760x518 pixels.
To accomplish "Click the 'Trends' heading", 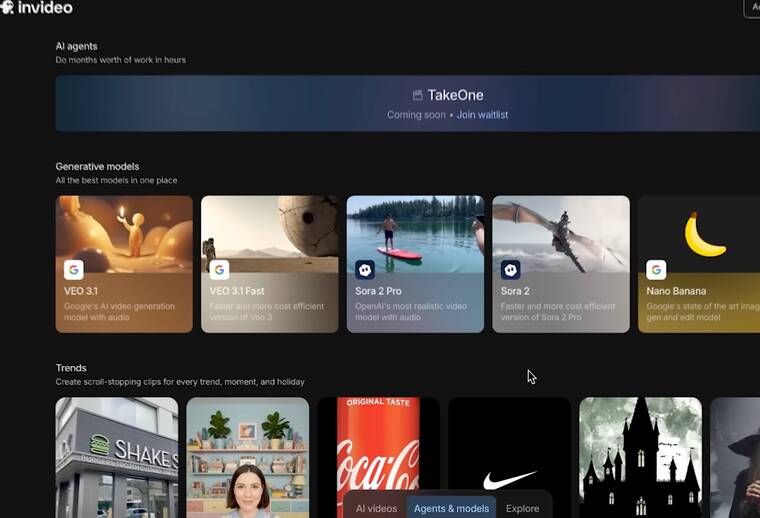I will [71, 368].
